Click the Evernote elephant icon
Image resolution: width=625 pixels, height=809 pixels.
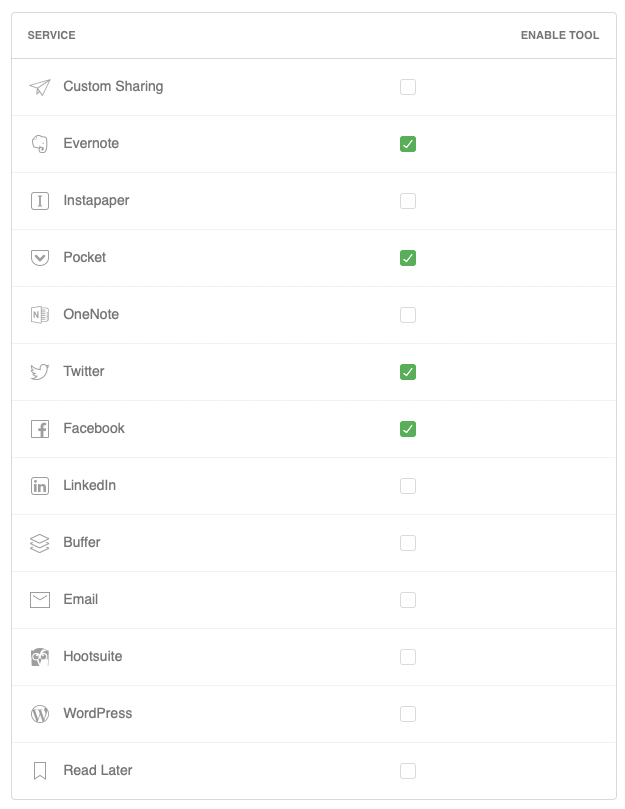click(x=40, y=144)
